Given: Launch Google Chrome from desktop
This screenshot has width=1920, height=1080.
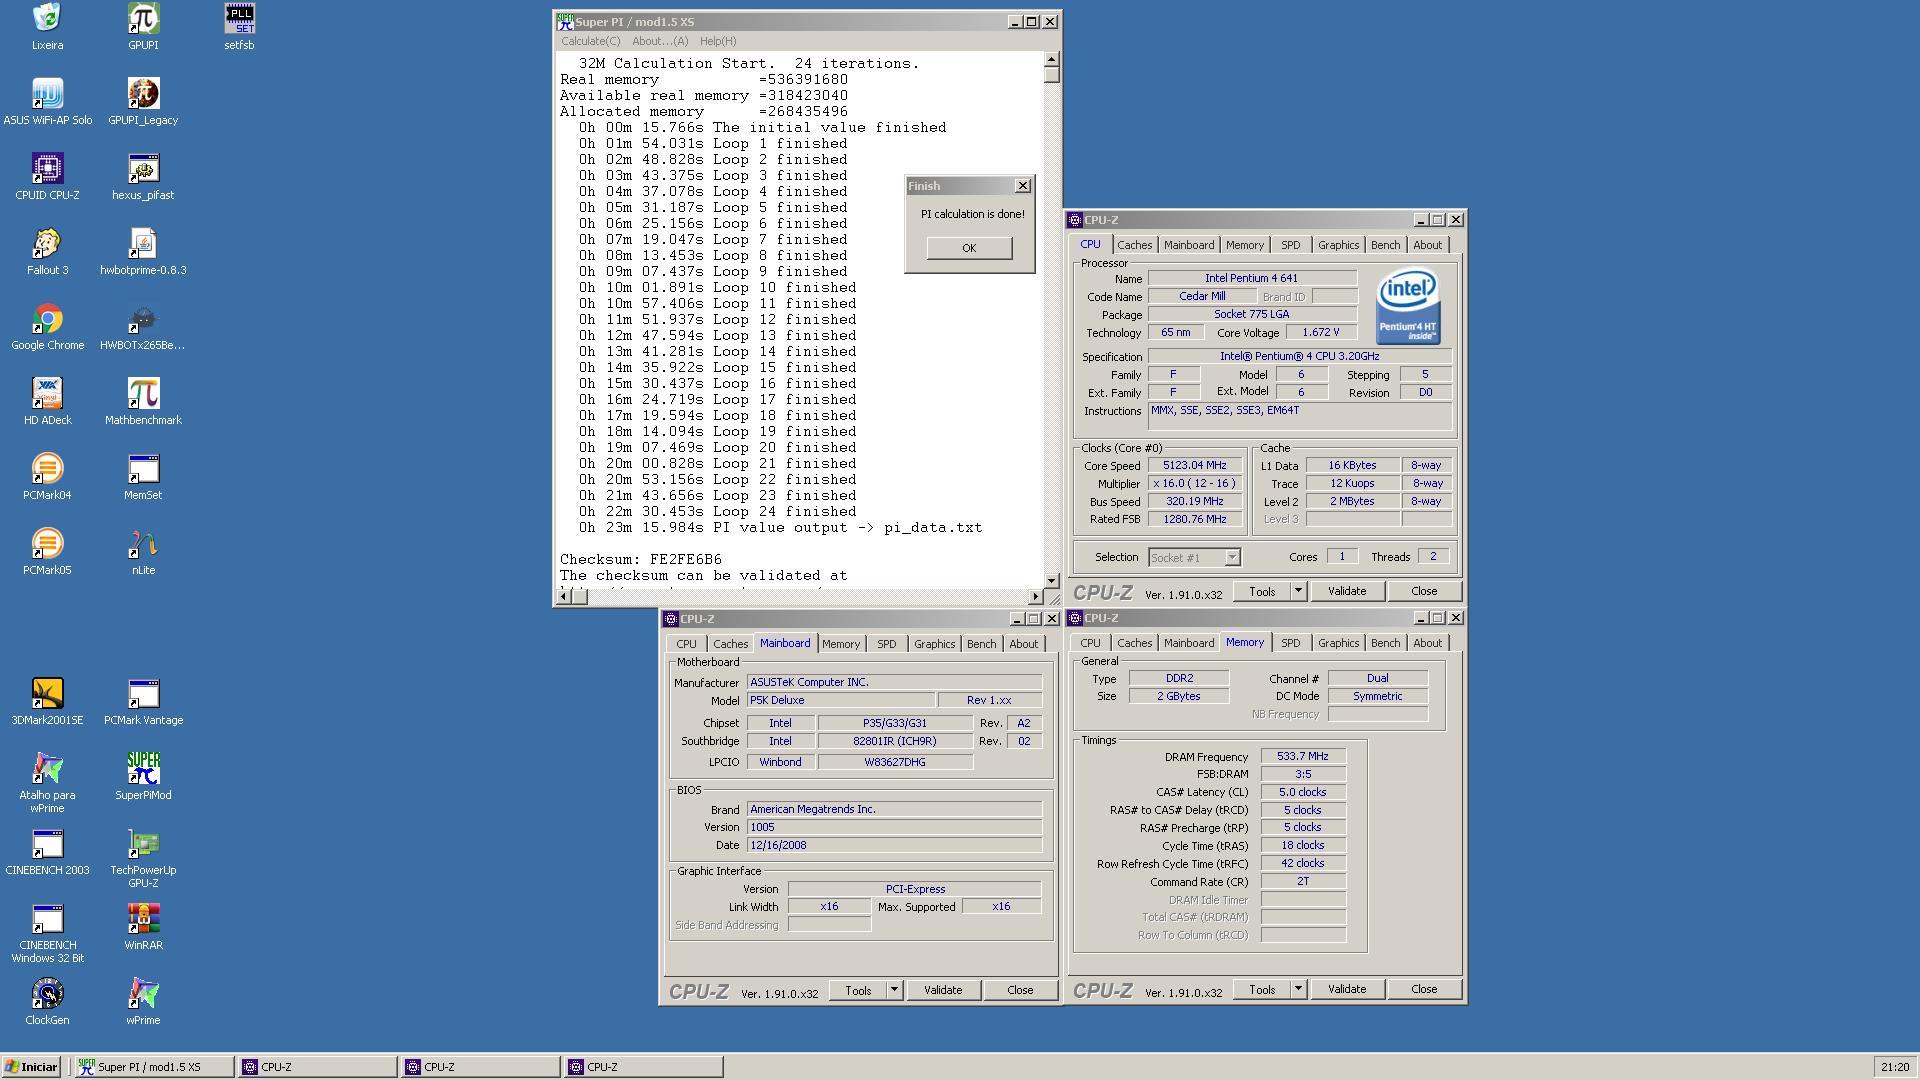Looking at the screenshot, I should pyautogui.click(x=47, y=327).
